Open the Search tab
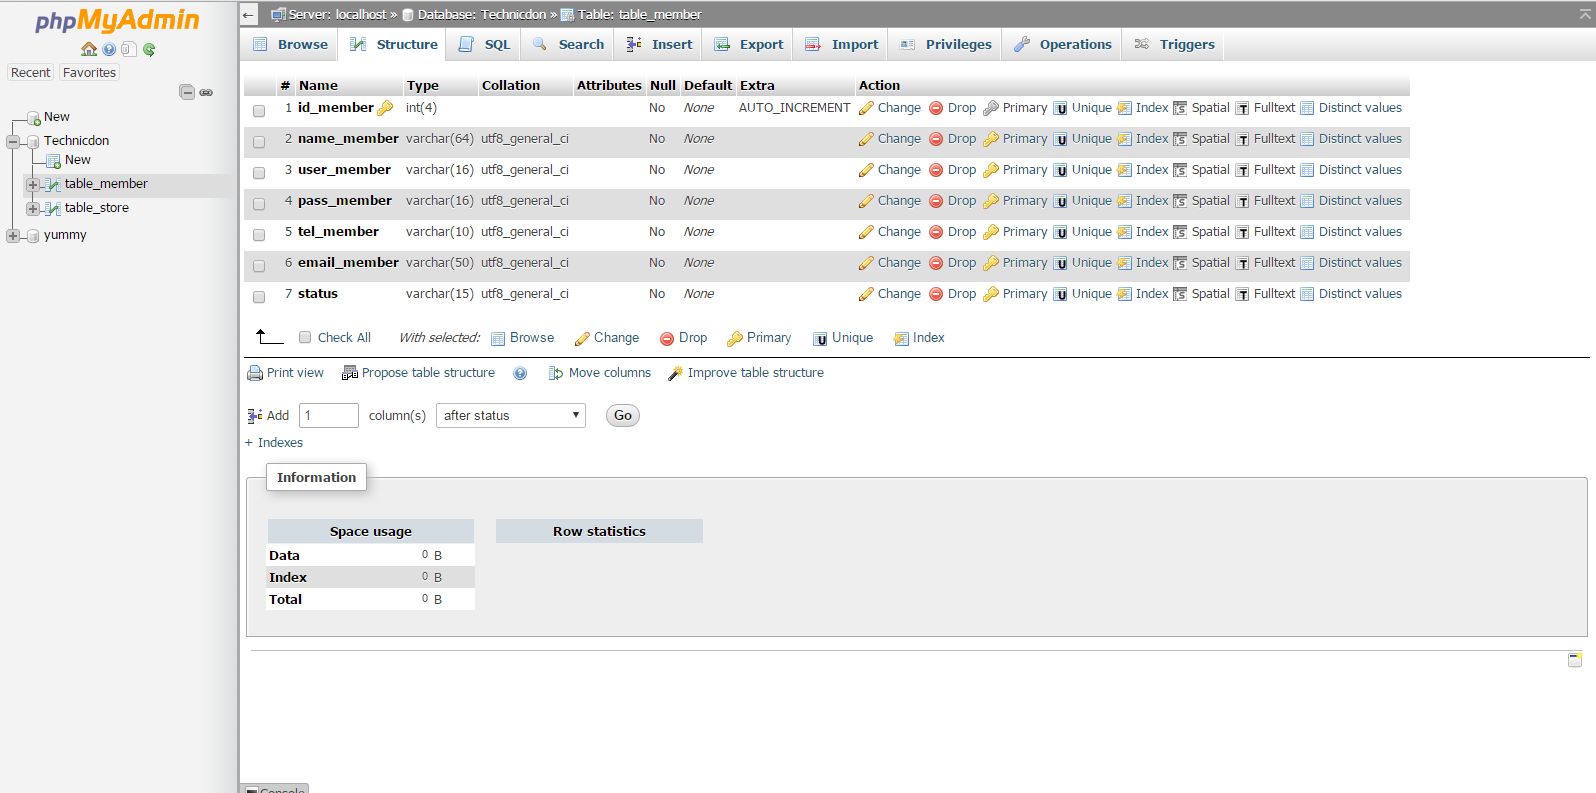The width and height of the screenshot is (1596, 793). [568, 44]
